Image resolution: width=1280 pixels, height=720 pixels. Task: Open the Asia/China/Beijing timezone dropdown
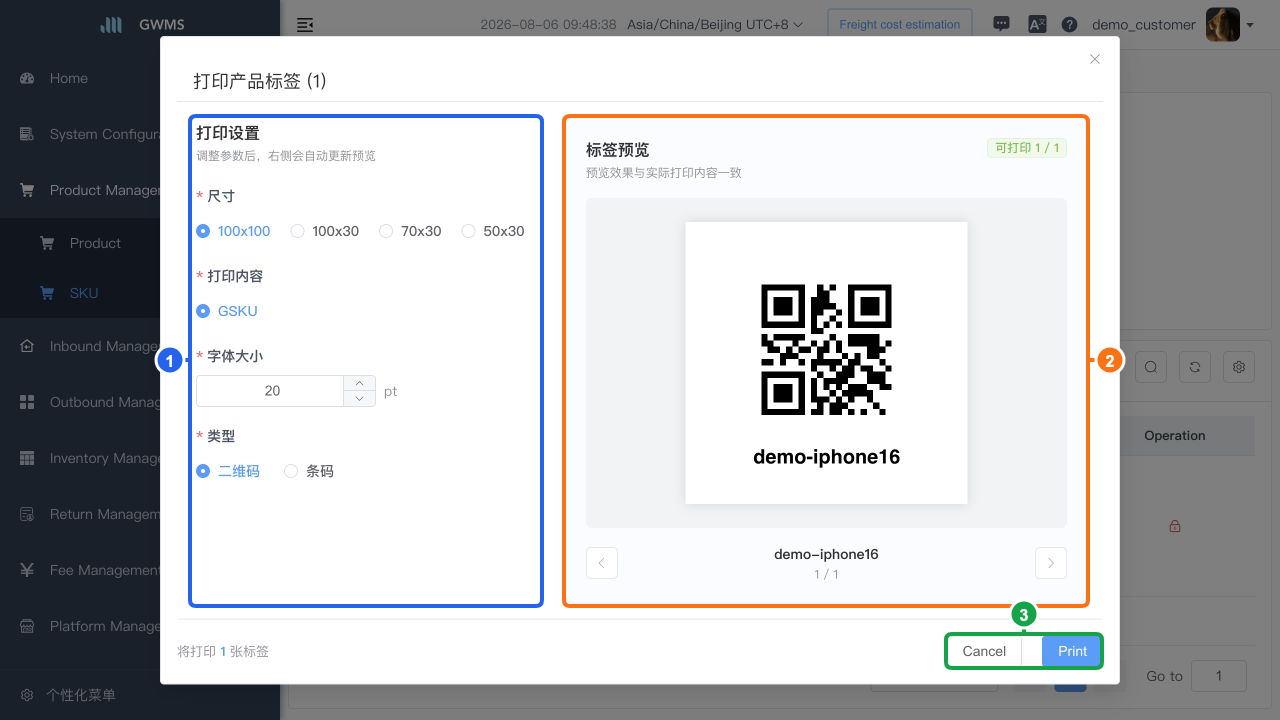point(715,25)
